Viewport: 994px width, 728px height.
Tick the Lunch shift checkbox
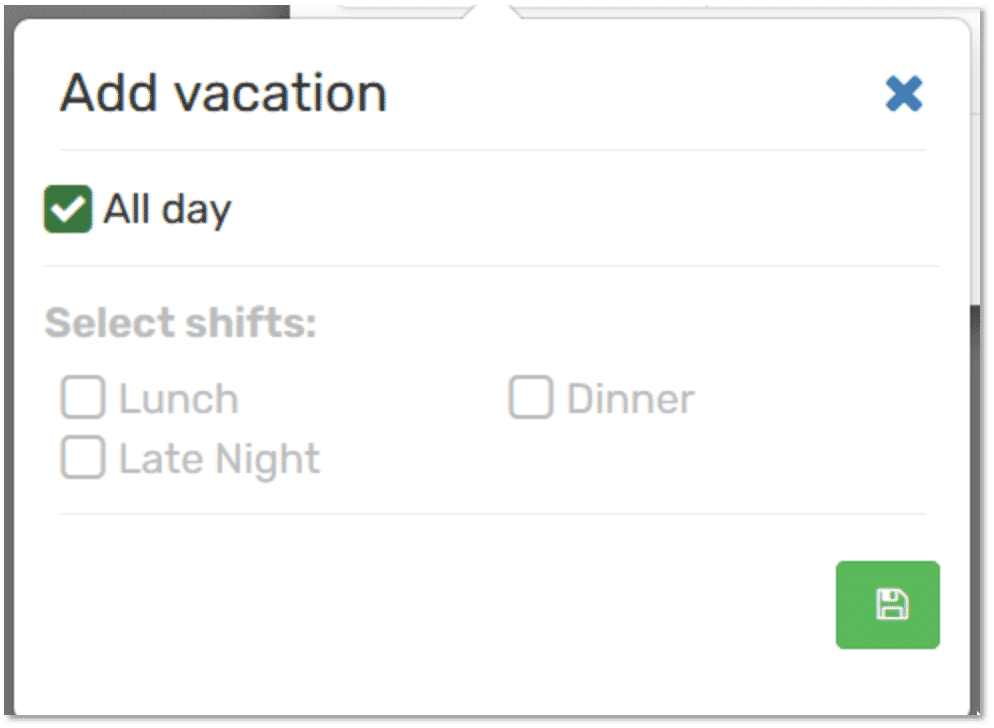[x=83, y=398]
